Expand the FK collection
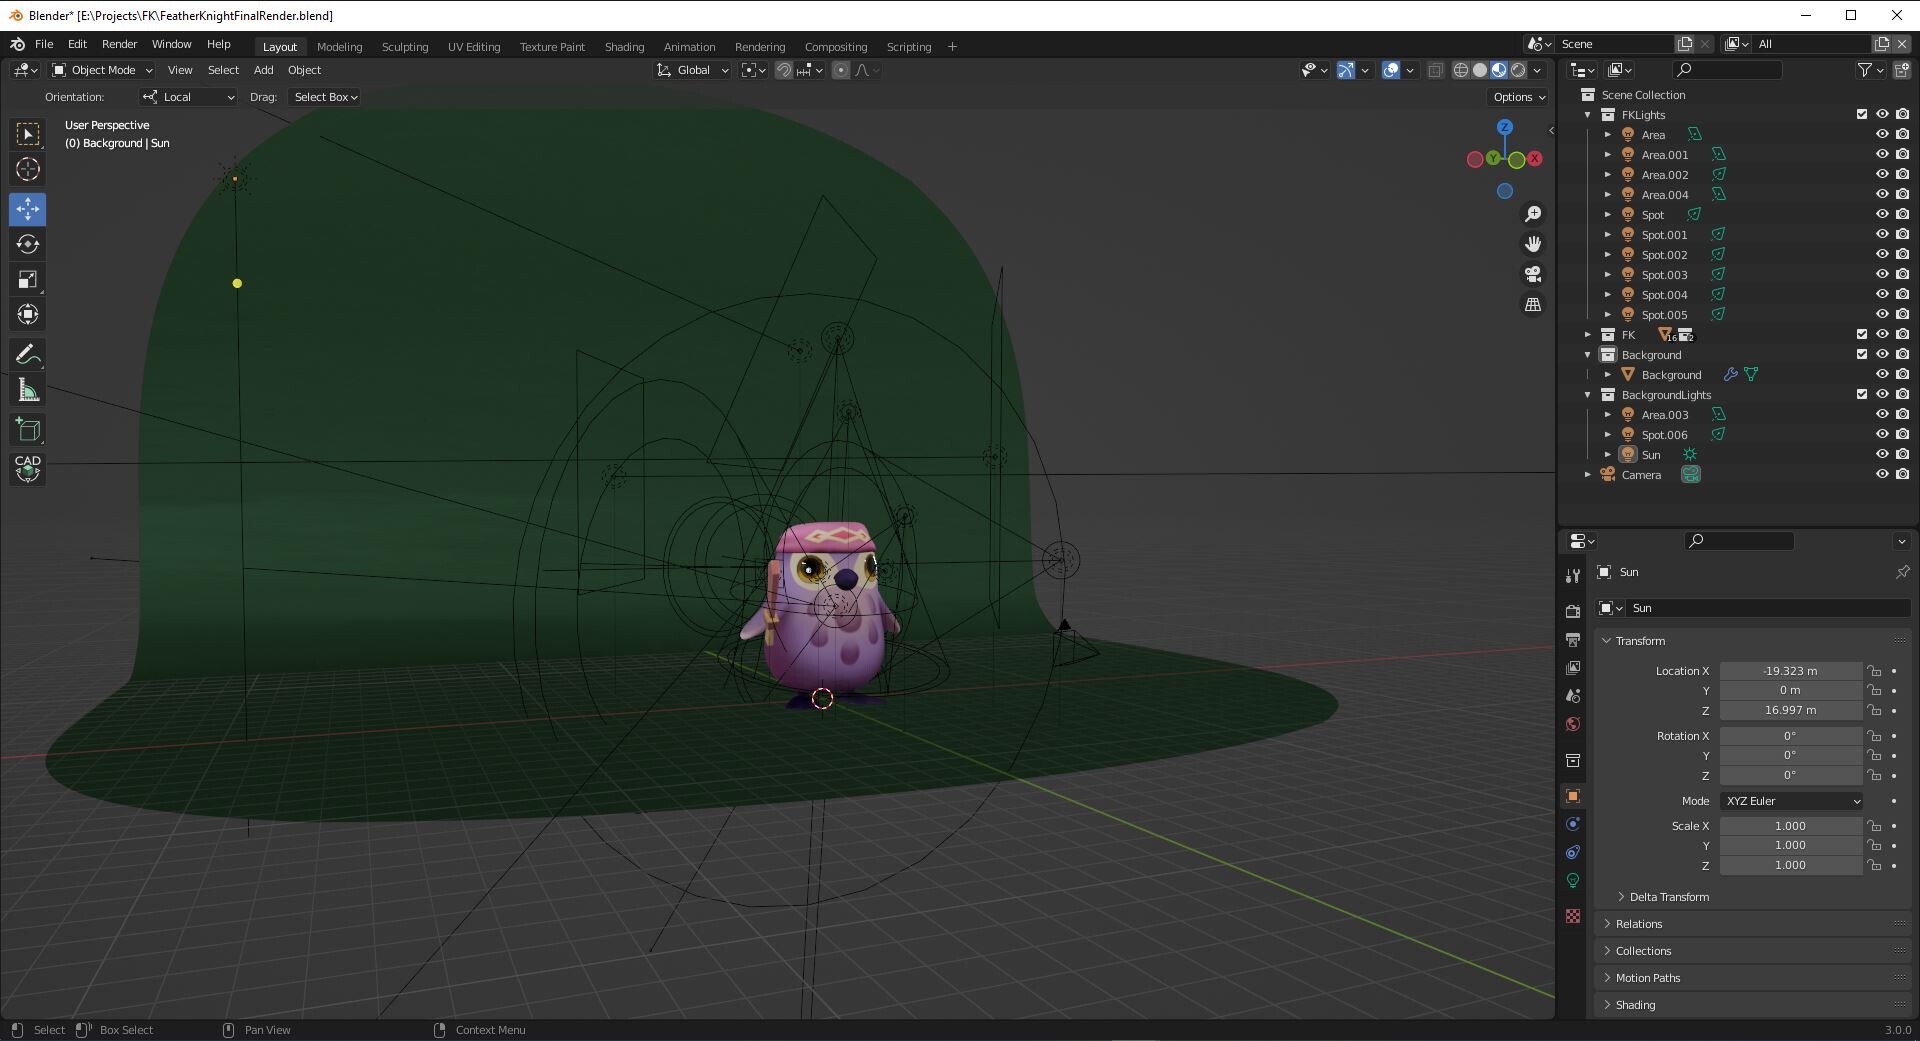Image resolution: width=1920 pixels, height=1041 pixels. point(1588,335)
